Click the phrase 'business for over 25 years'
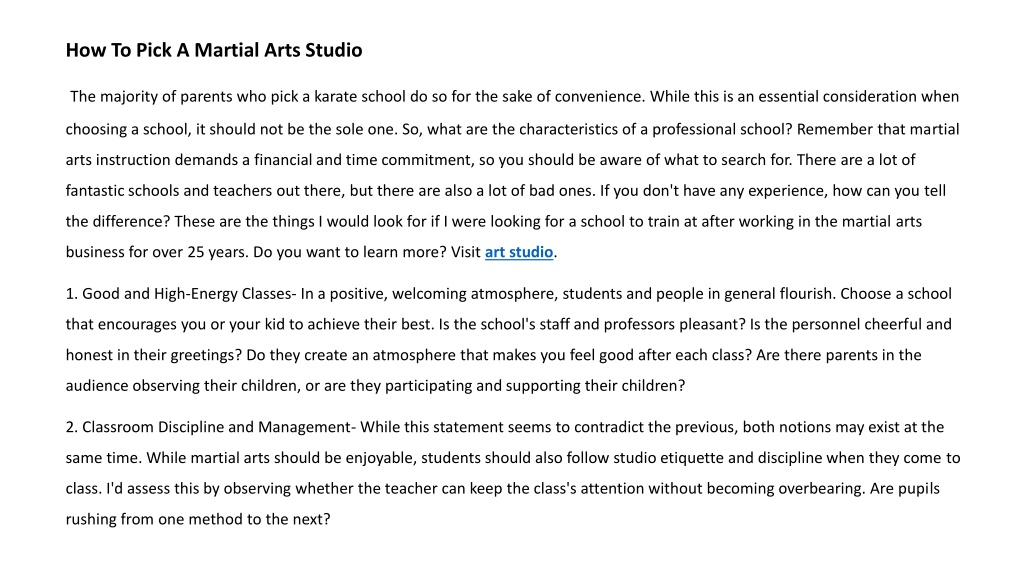1024x576 pixels. (x=156, y=252)
